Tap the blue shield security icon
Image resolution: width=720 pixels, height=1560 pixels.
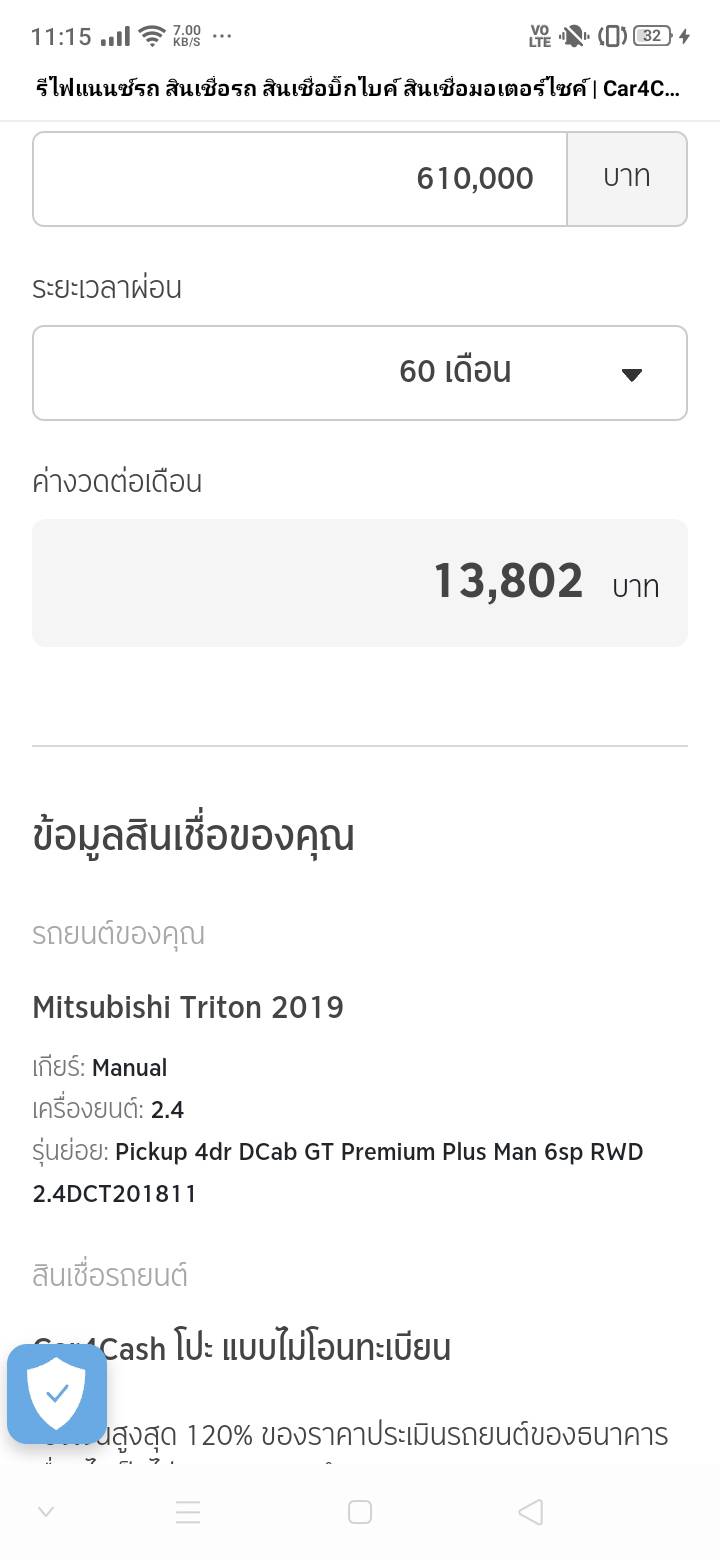coord(57,1393)
